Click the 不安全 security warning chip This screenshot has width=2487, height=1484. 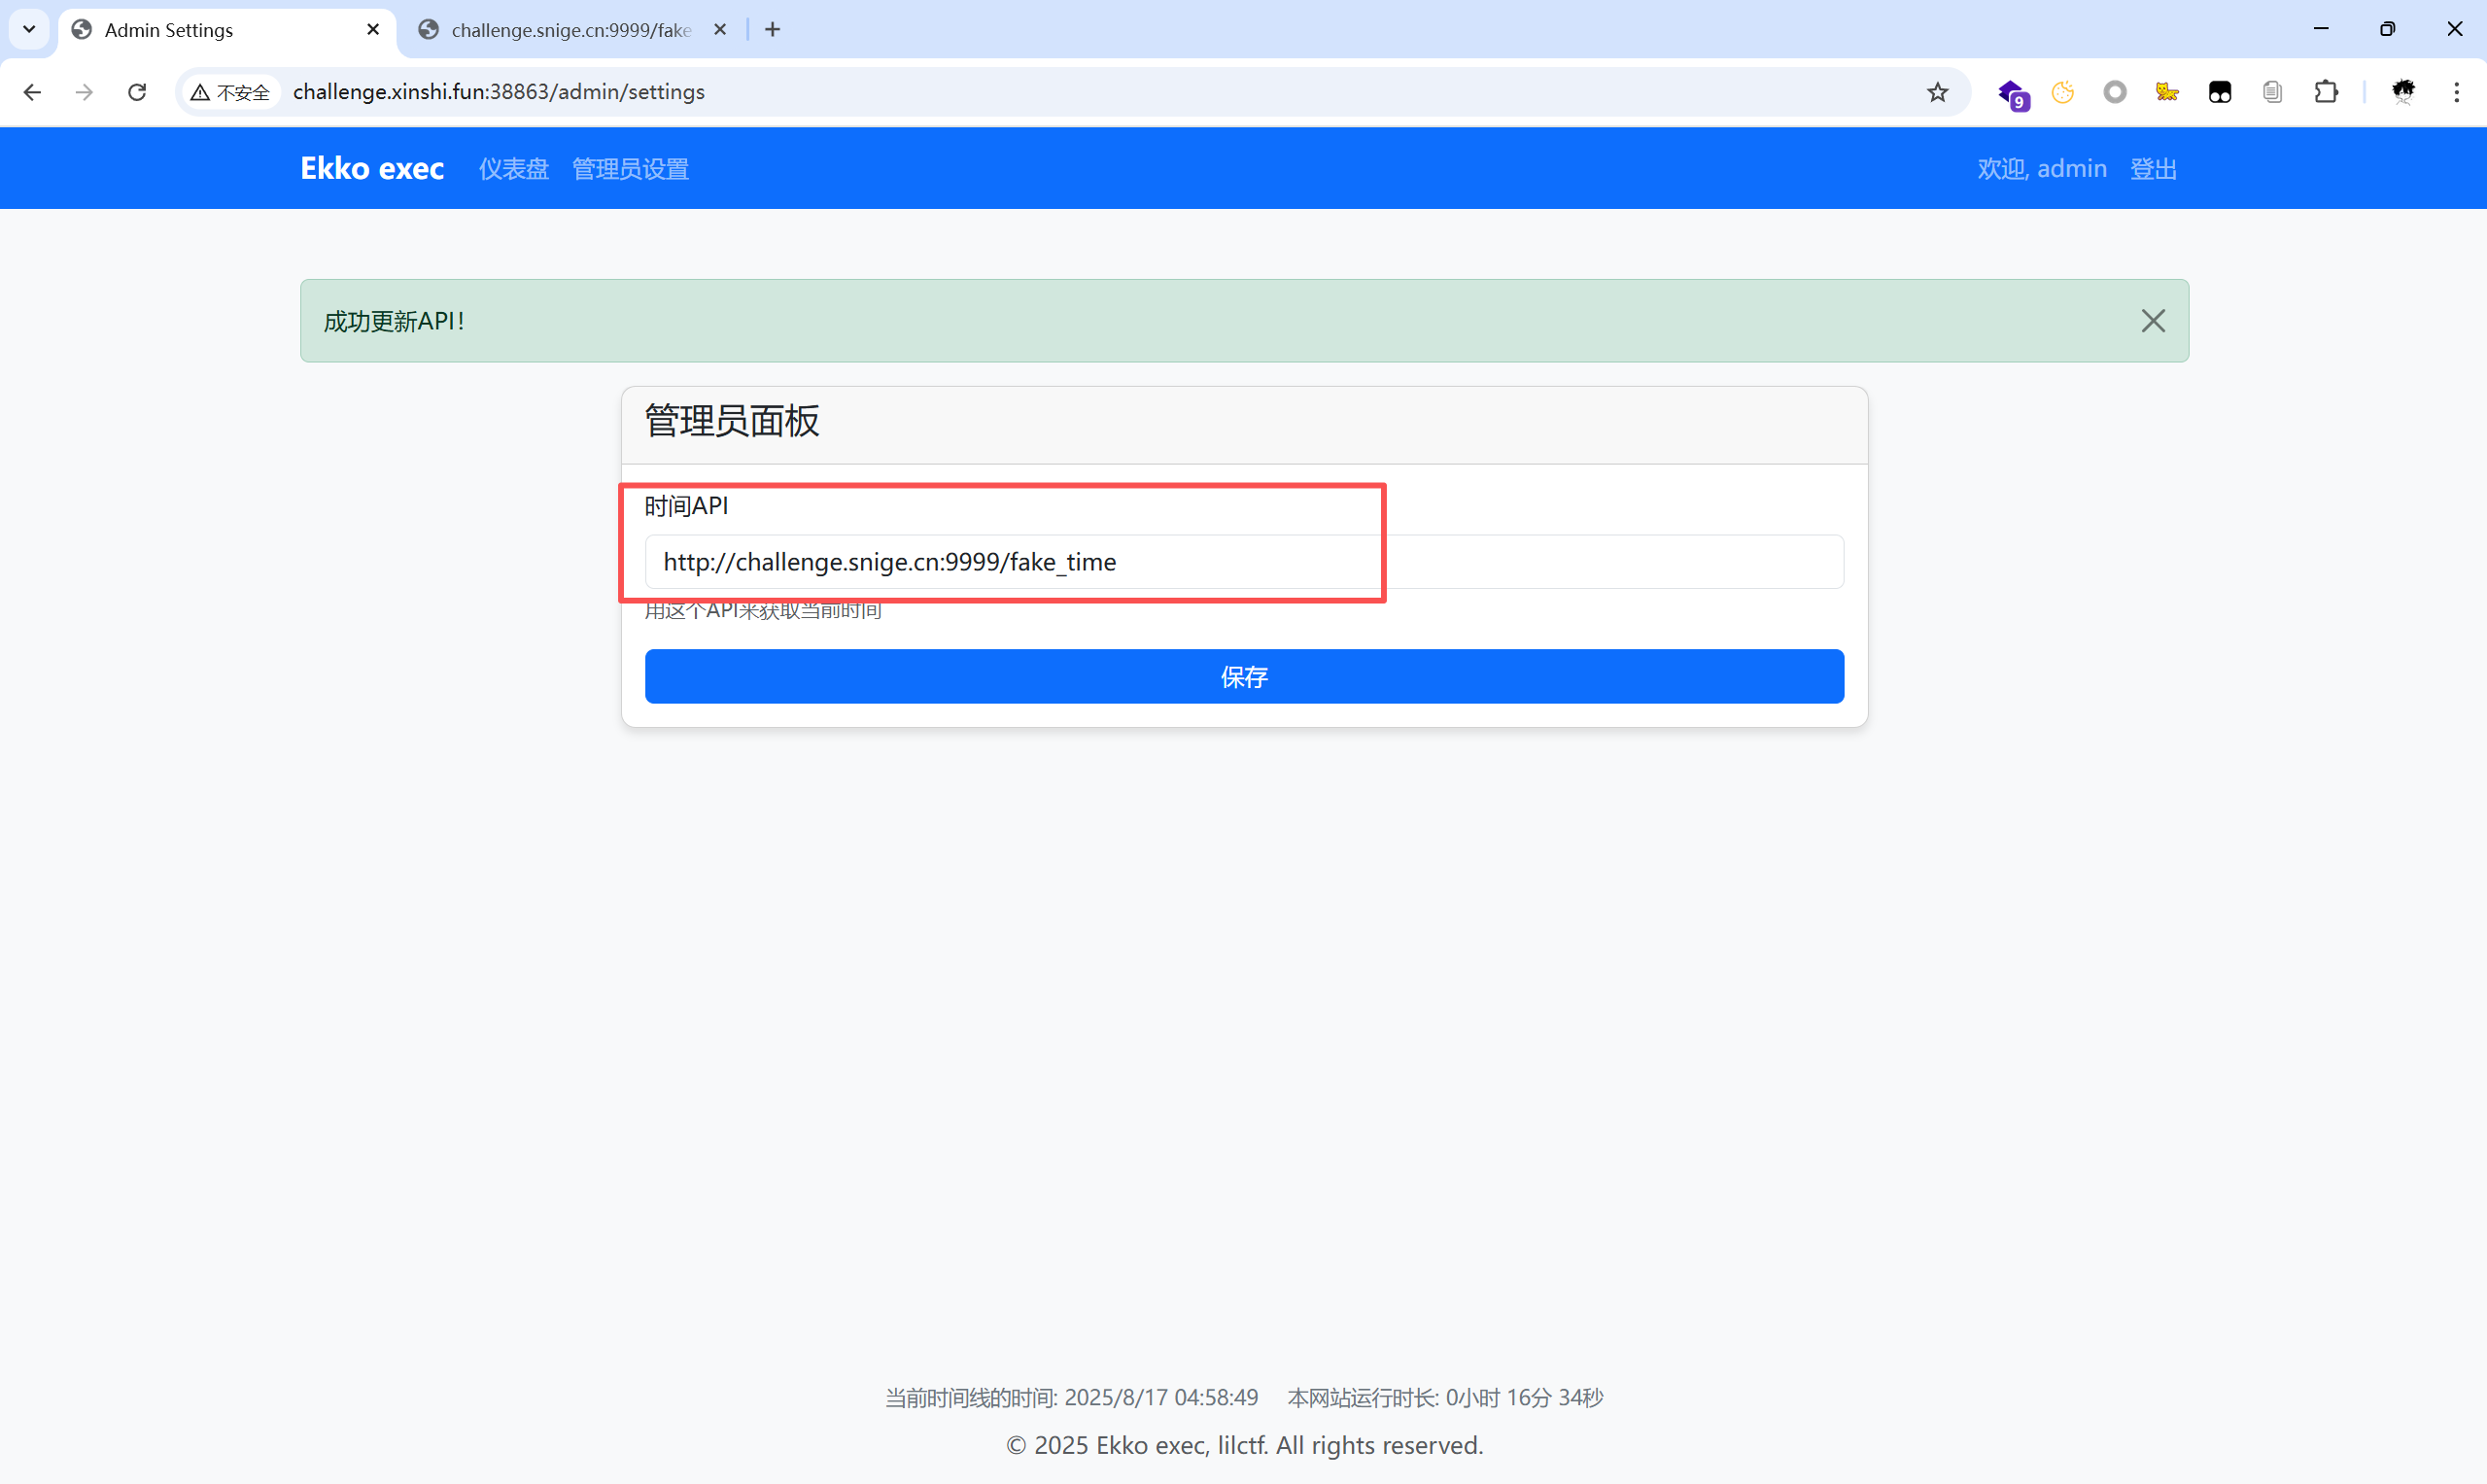tap(231, 92)
